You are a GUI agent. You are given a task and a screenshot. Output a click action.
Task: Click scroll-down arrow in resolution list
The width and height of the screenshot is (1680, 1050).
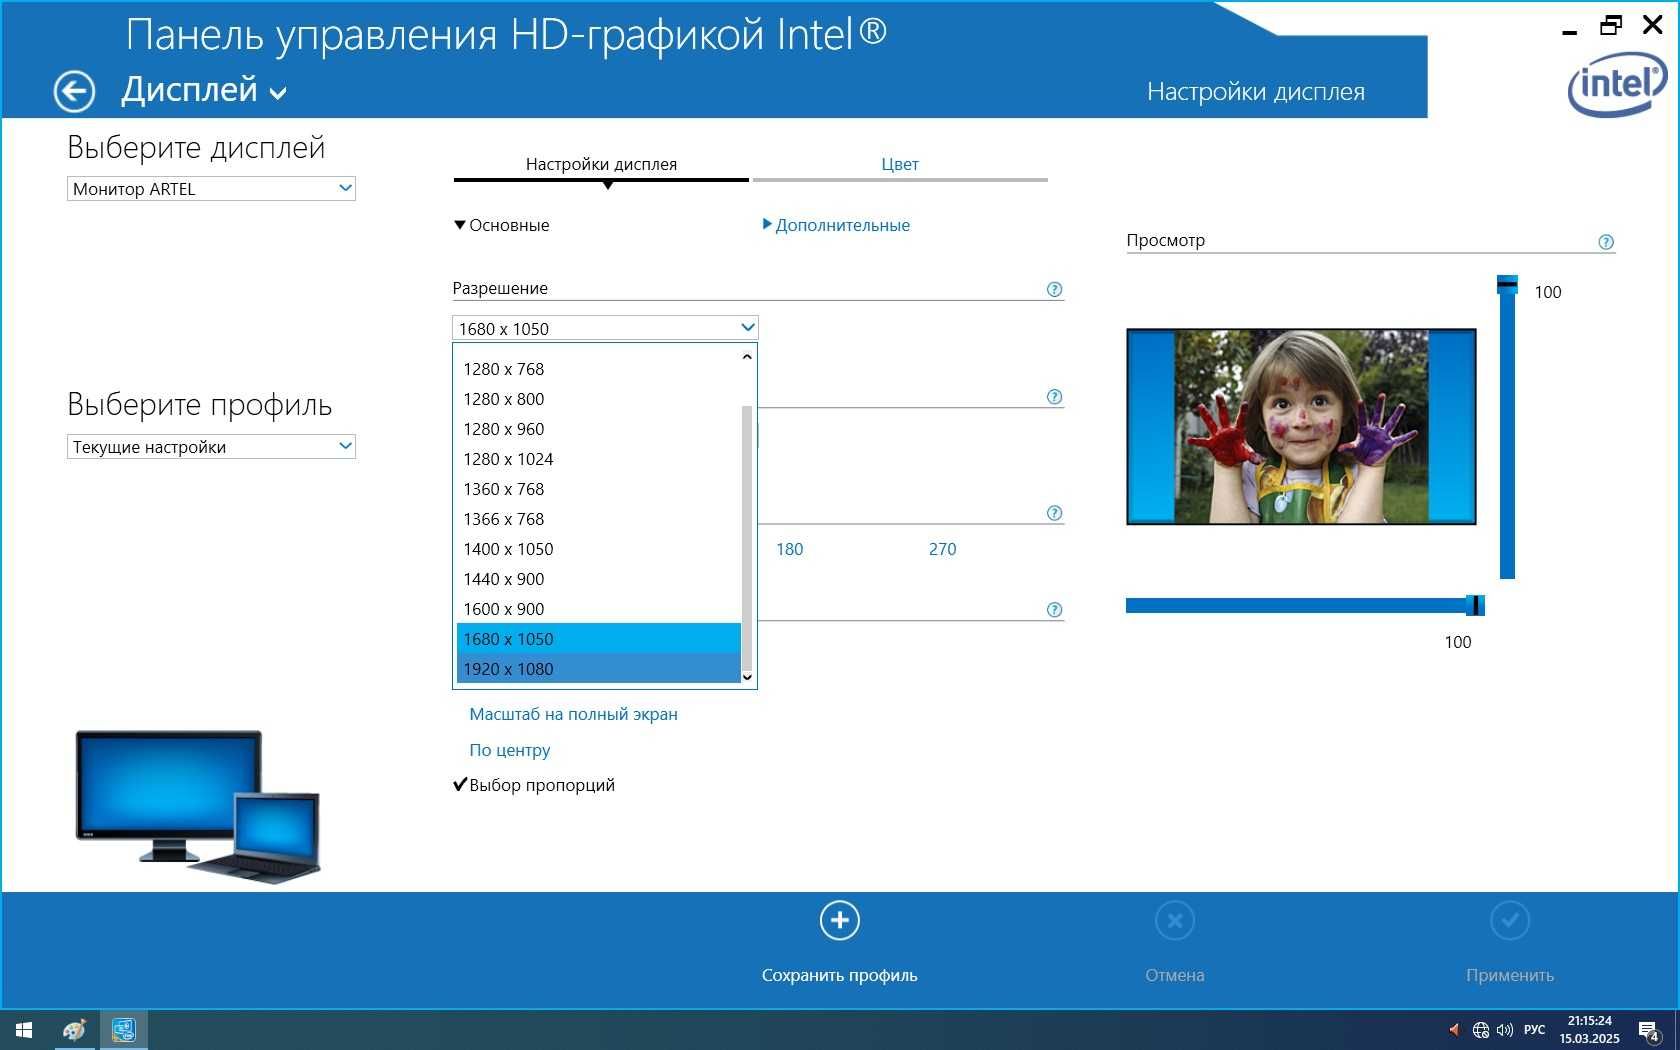pos(747,677)
